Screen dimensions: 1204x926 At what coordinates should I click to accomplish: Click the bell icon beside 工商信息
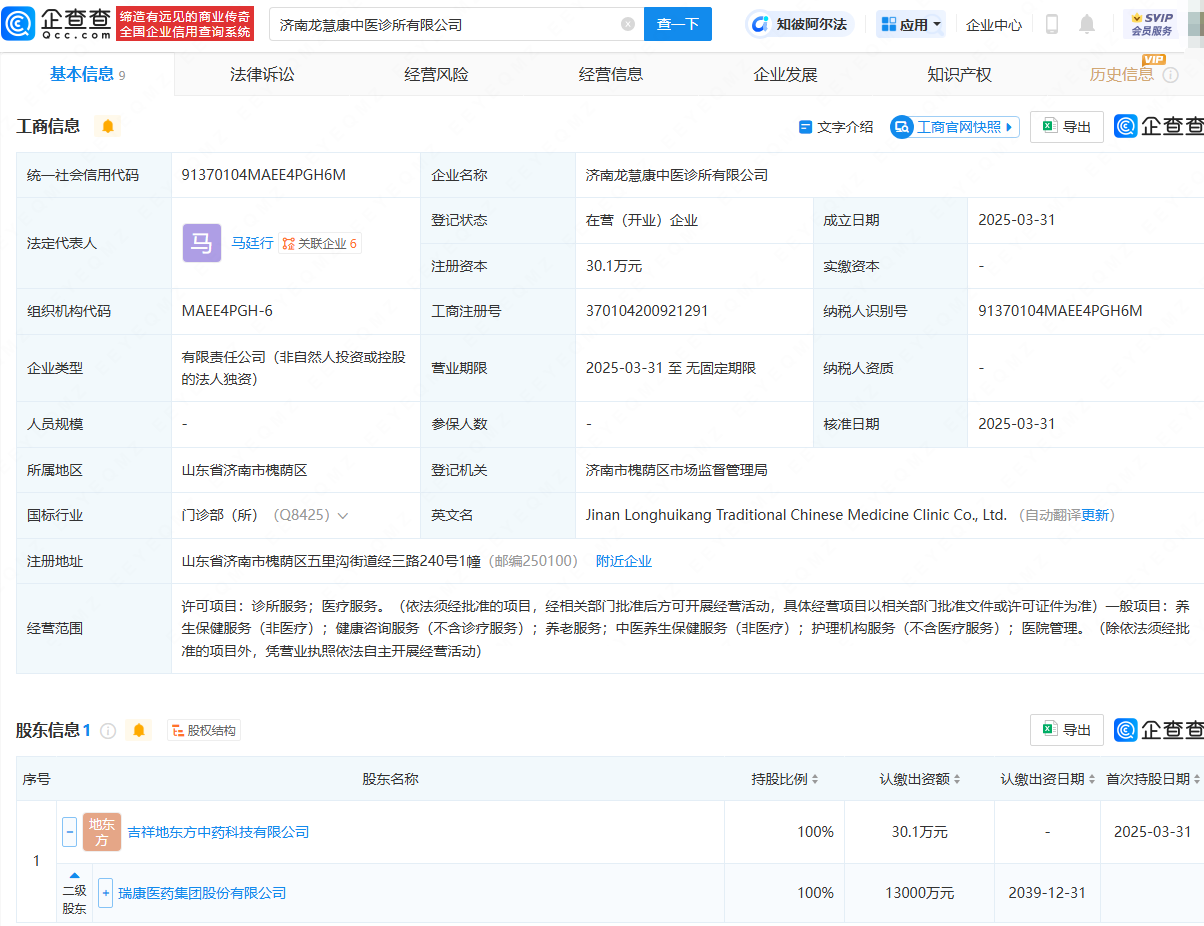coord(108,126)
